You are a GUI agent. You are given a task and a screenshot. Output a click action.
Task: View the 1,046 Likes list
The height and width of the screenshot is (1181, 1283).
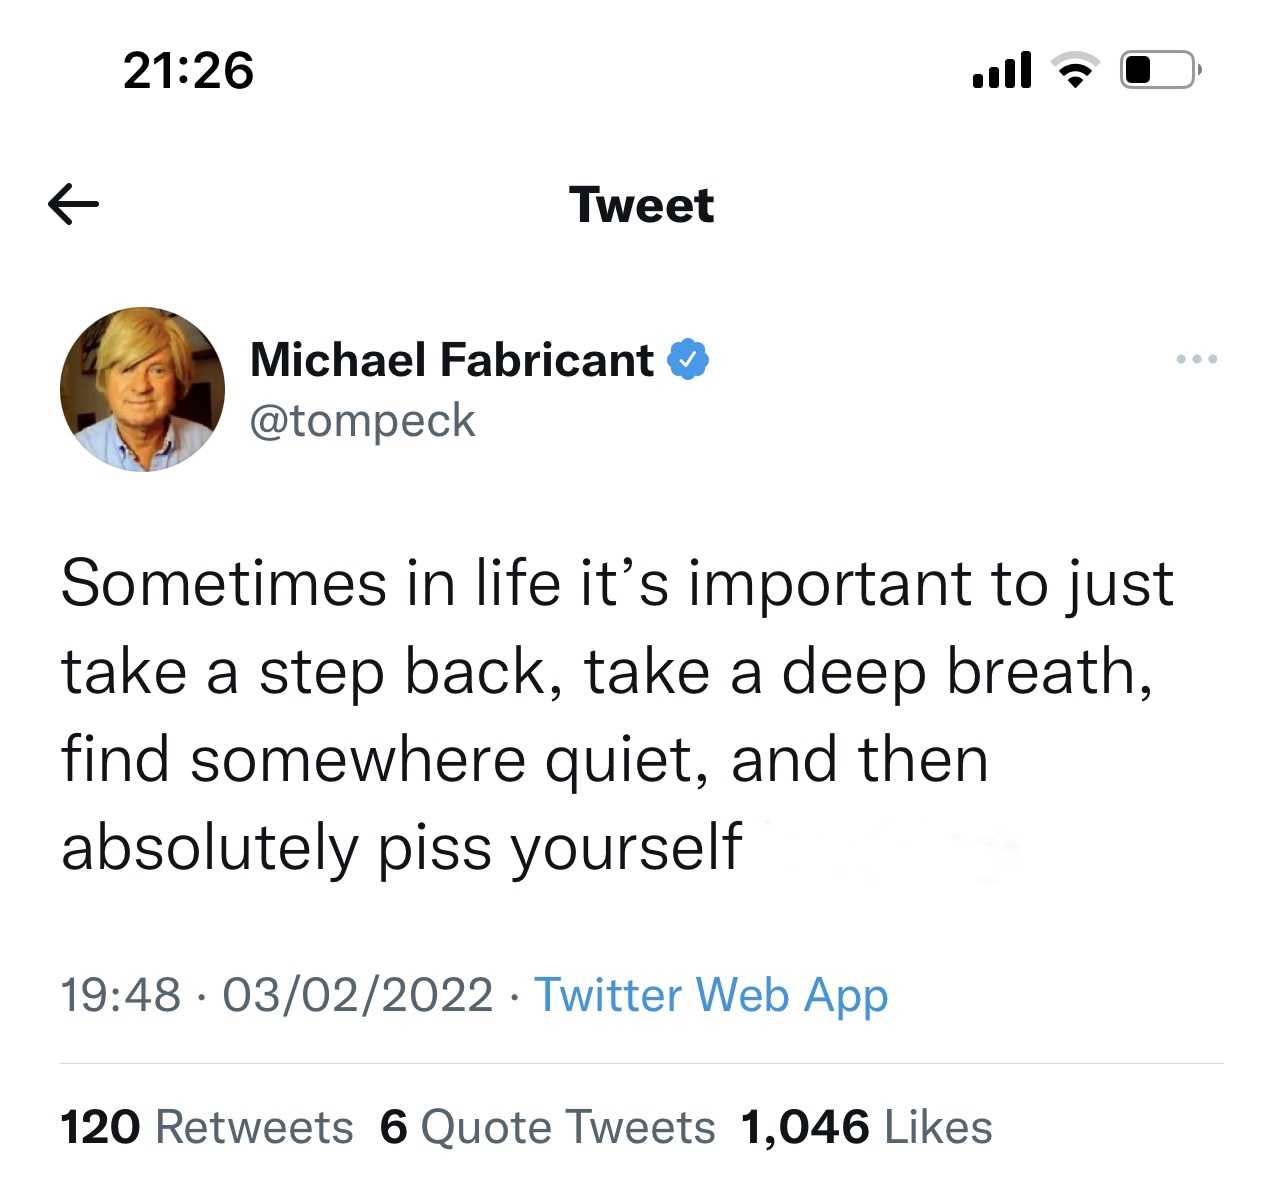866,1127
